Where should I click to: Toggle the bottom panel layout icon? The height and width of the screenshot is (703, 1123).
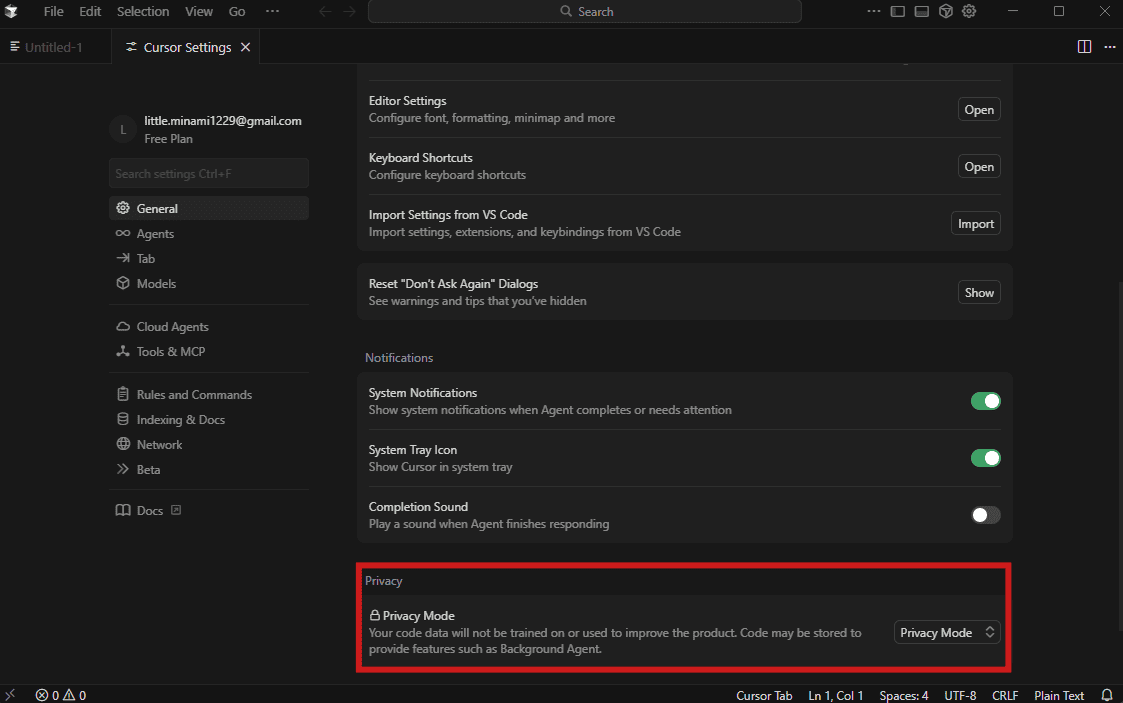(x=921, y=12)
